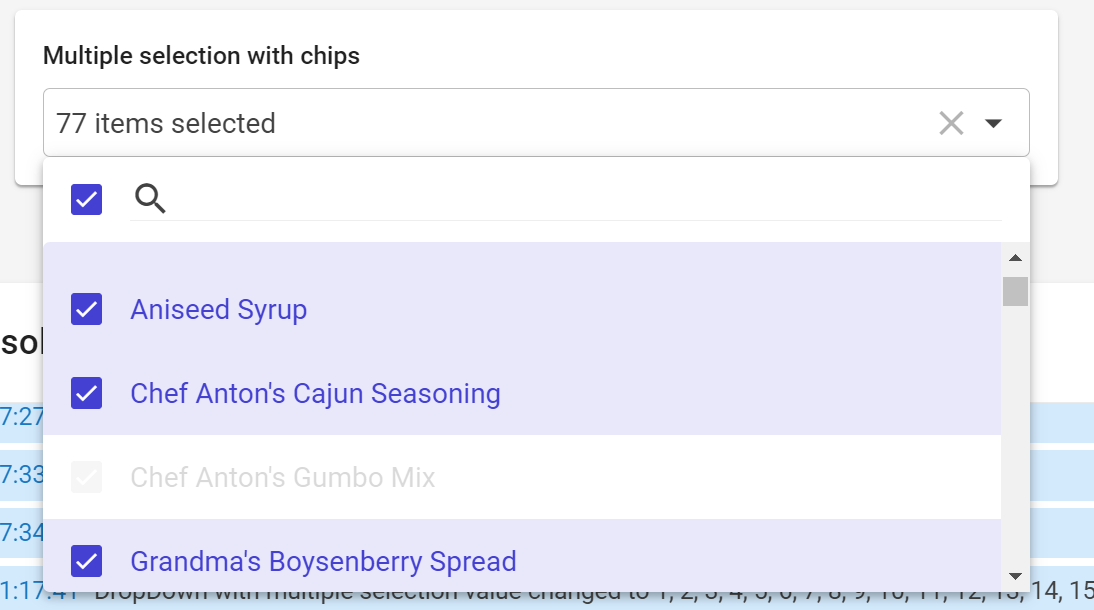This screenshot has height=610, width=1094.
Task: Toggle the select-all checkbox beside search
Action: coord(87,200)
